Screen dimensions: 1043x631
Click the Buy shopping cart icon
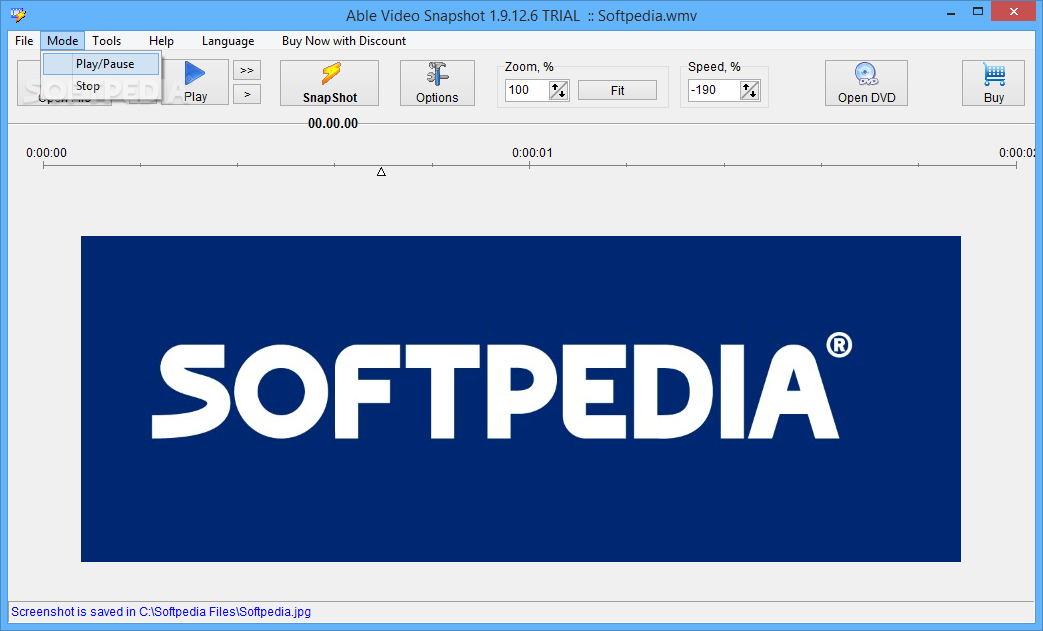pyautogui.click(x=993, y=83)
